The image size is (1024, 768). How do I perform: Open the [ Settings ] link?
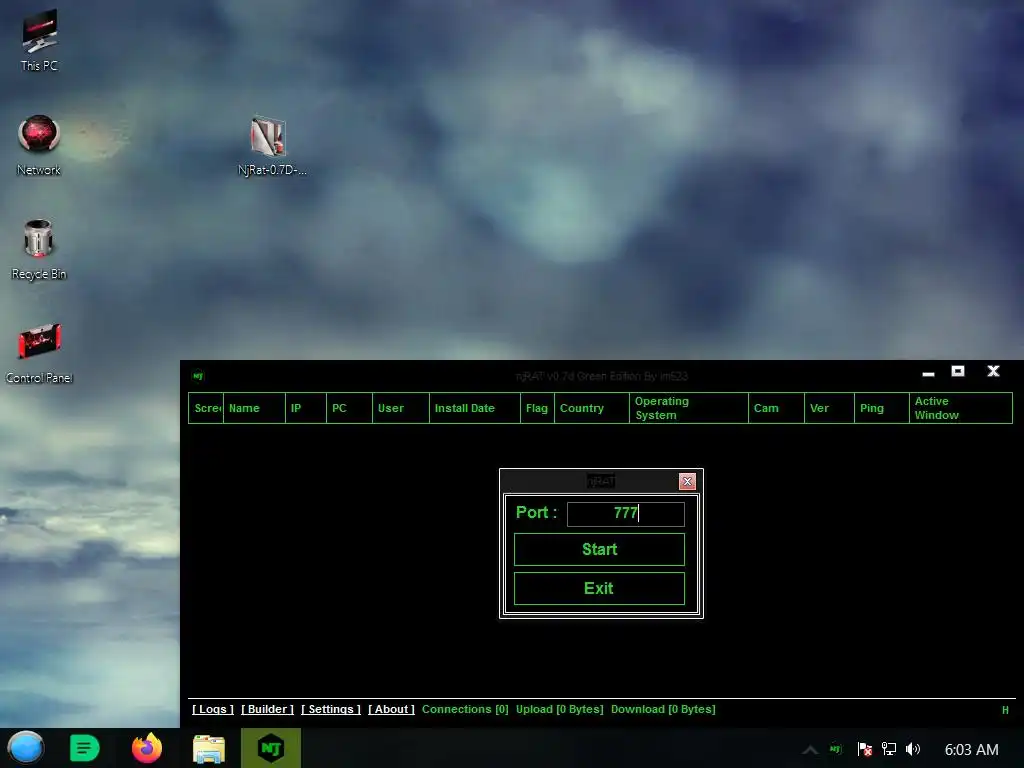330,709
